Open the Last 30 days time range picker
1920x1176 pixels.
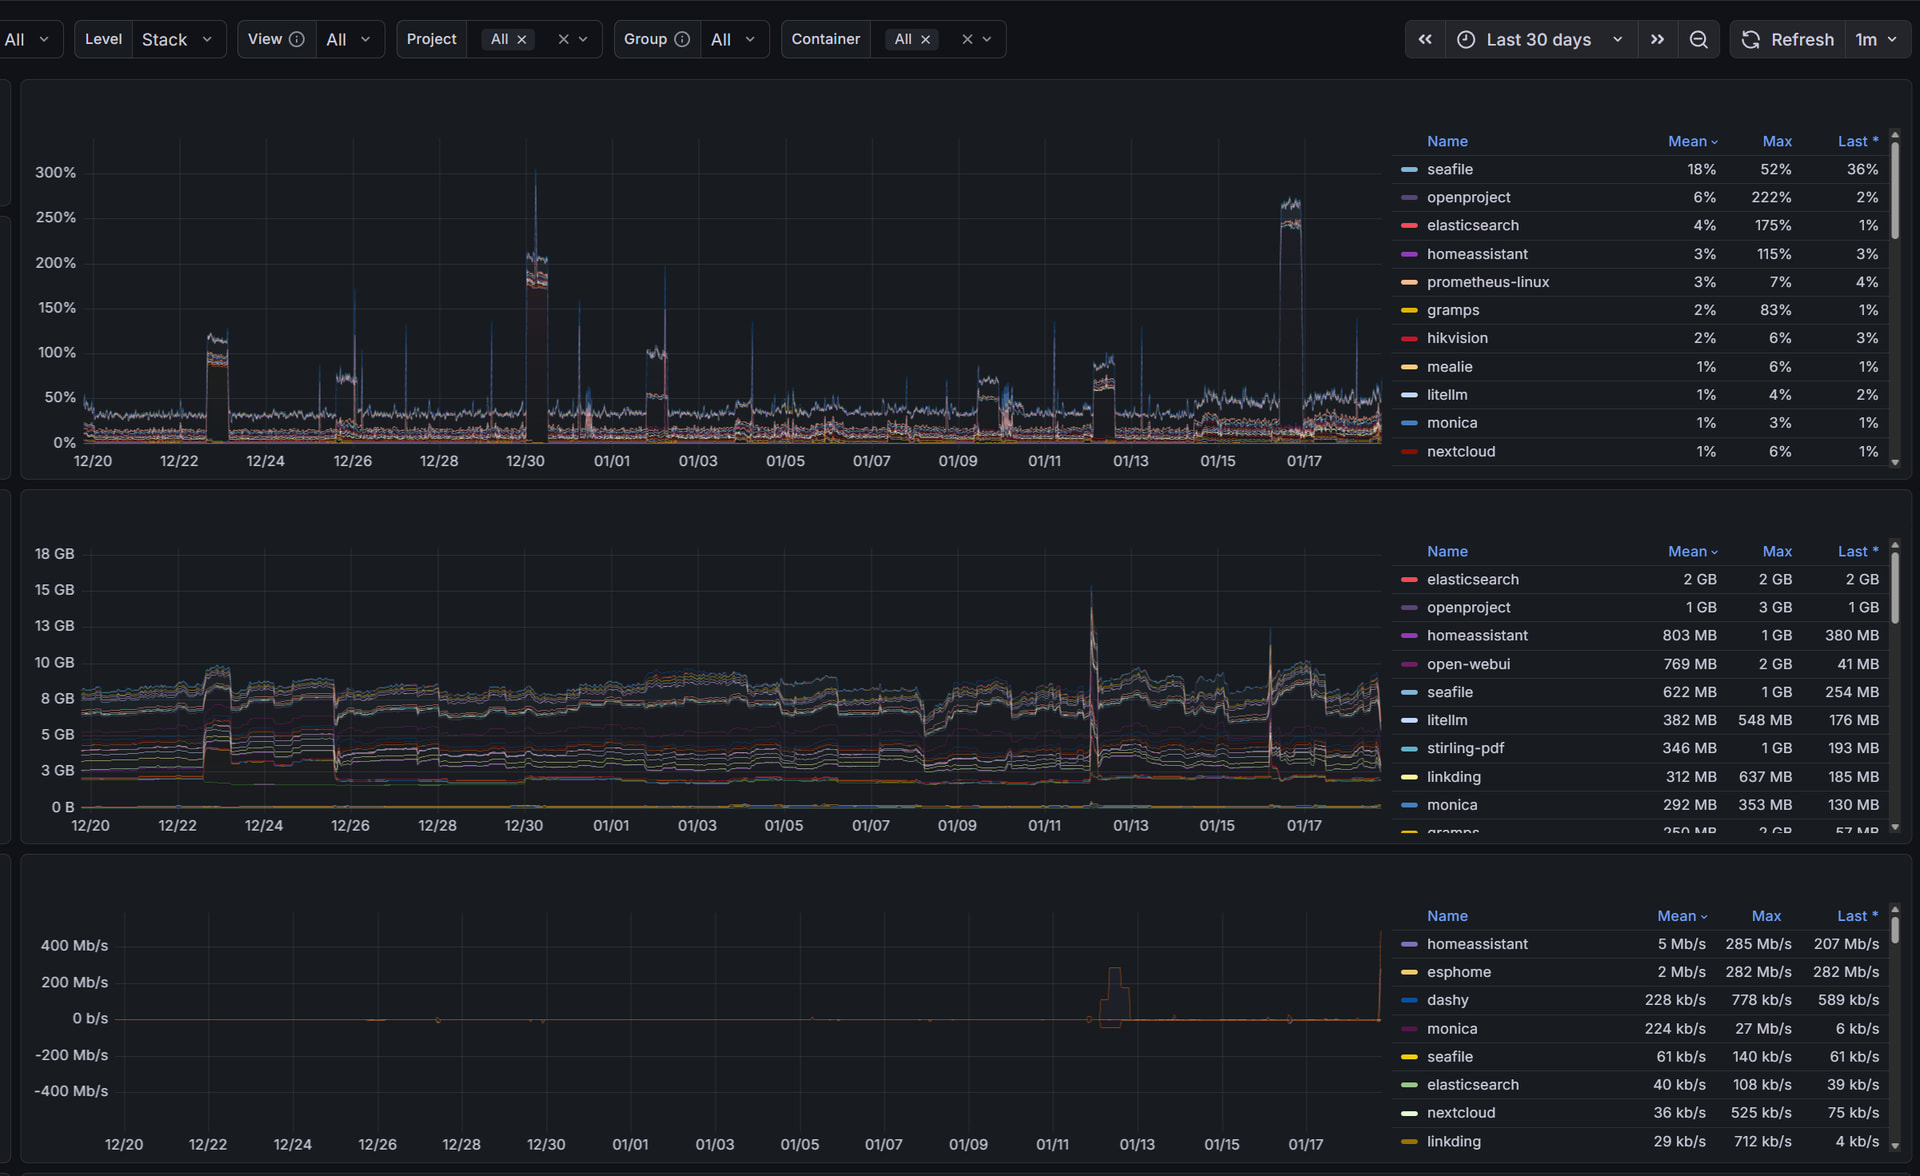point(1538,39)
